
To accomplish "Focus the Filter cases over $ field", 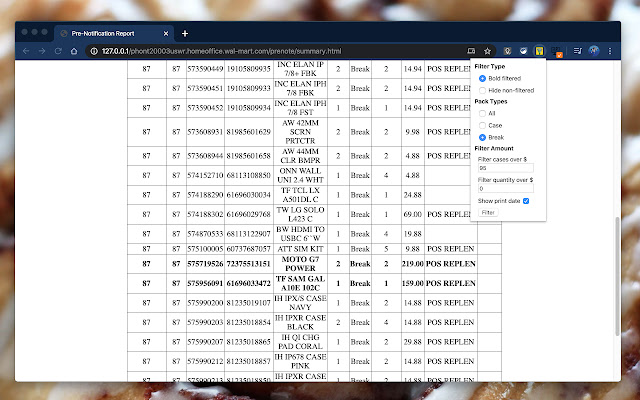I will (506, 168).
